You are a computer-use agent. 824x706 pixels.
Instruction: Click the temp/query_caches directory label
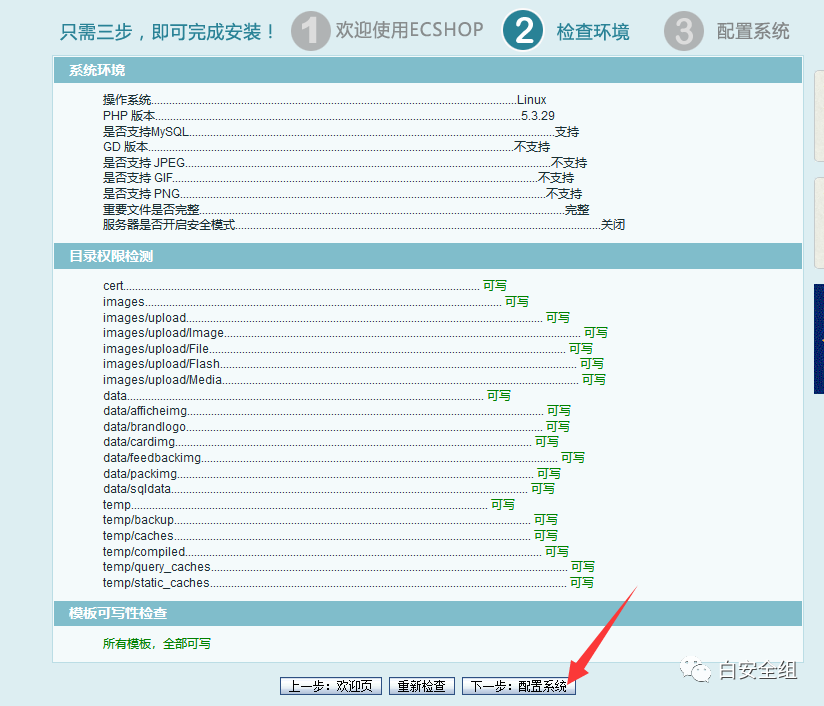click(x=157, y=566)
